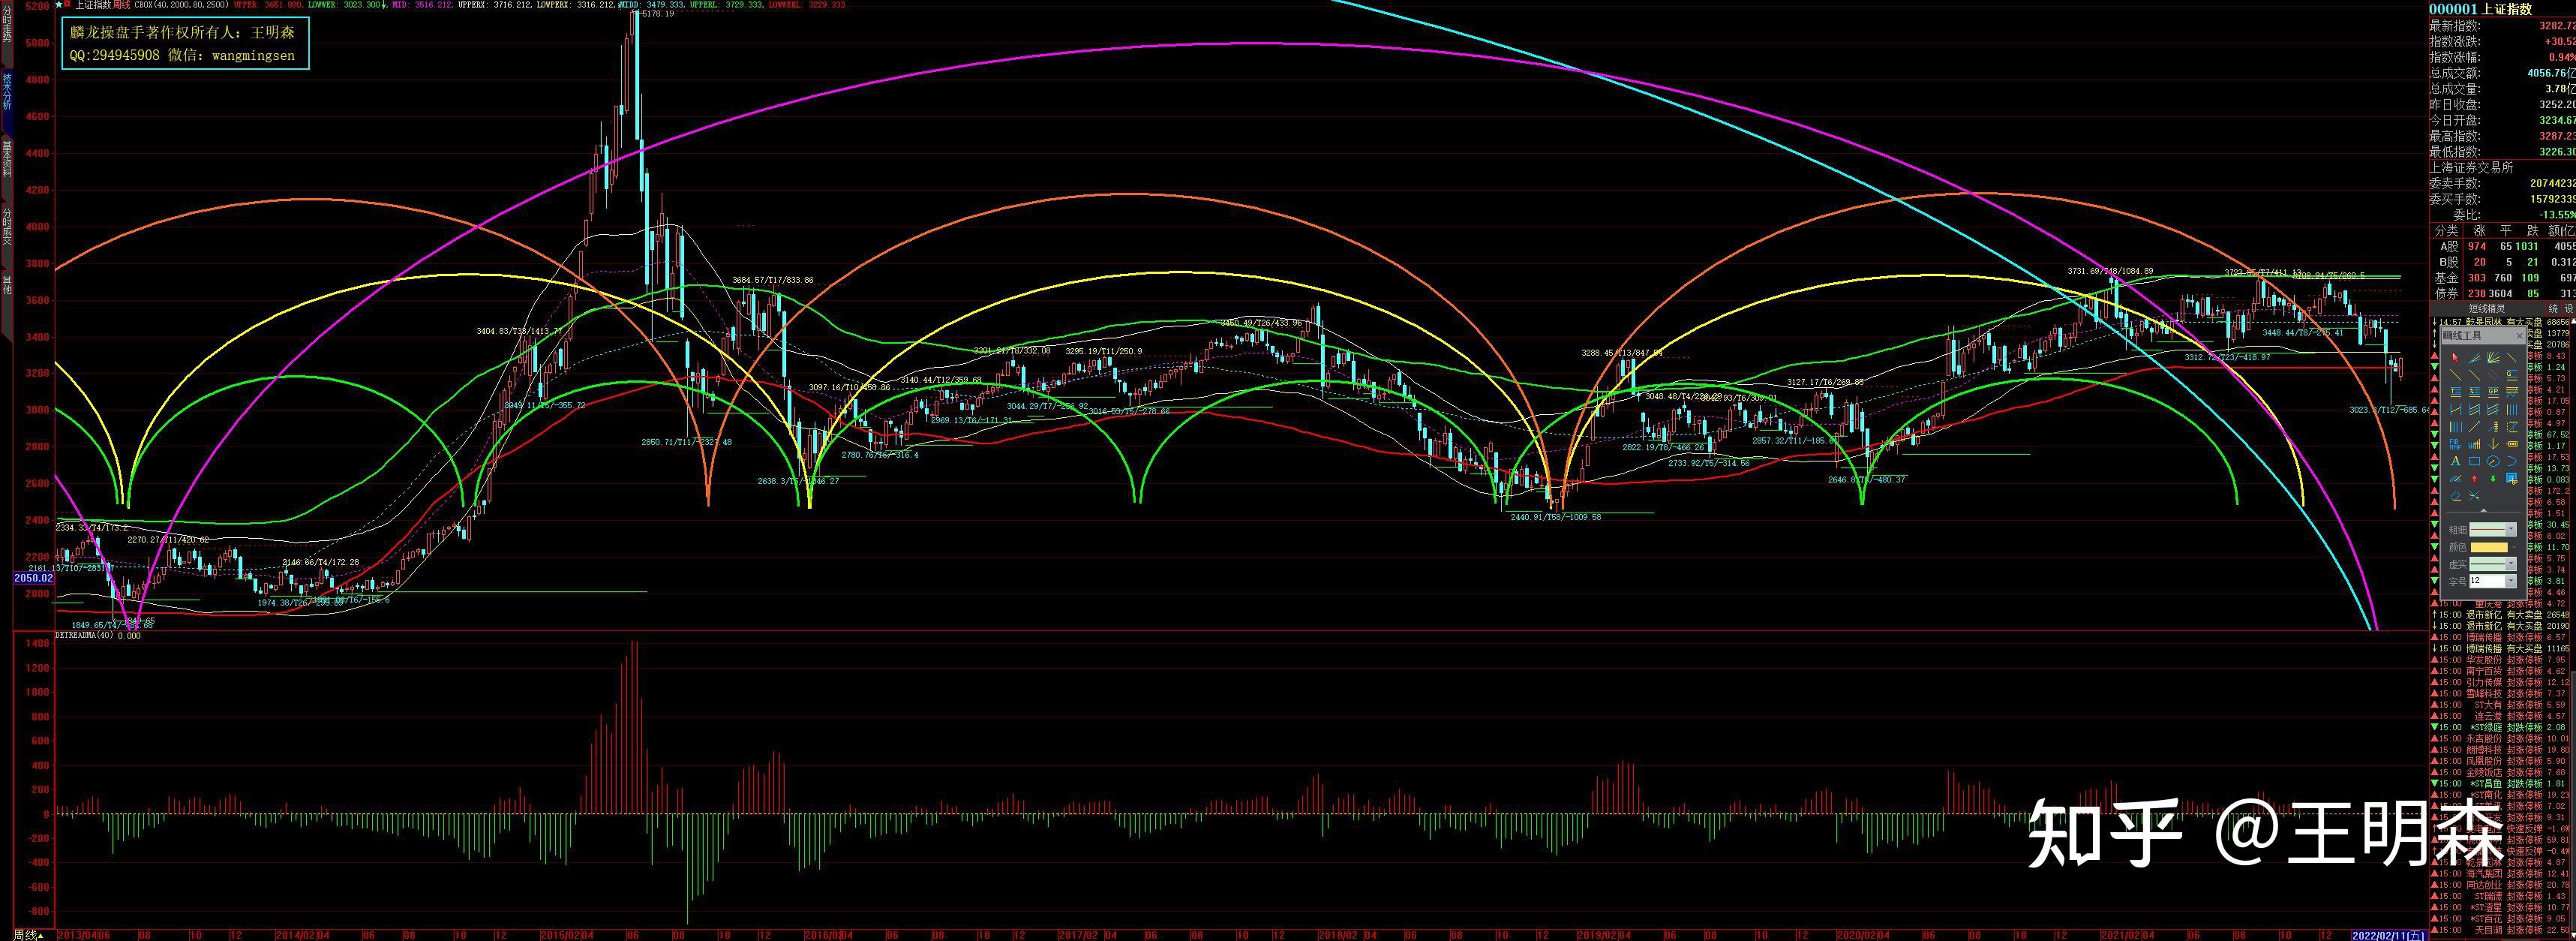Click the 2050.02 price axis marker

[33, 578]
